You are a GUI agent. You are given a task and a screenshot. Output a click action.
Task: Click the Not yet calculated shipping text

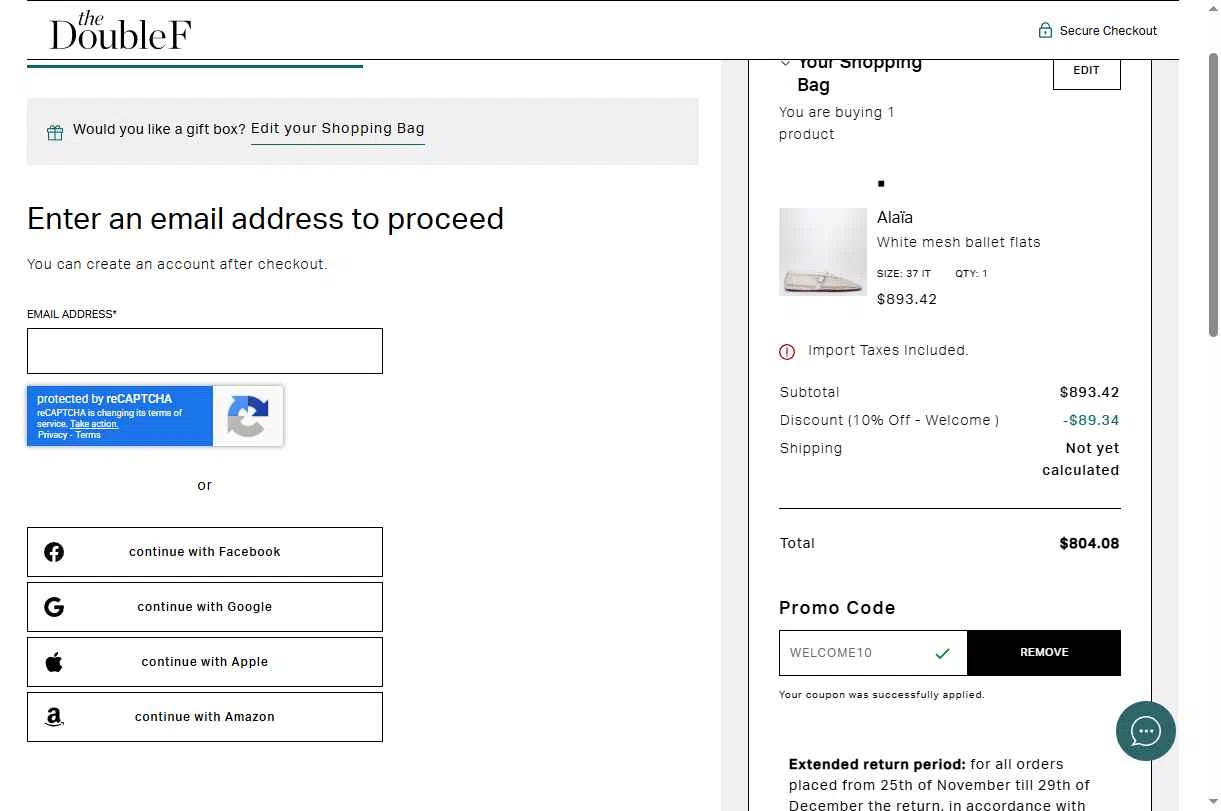[1081, 459]
